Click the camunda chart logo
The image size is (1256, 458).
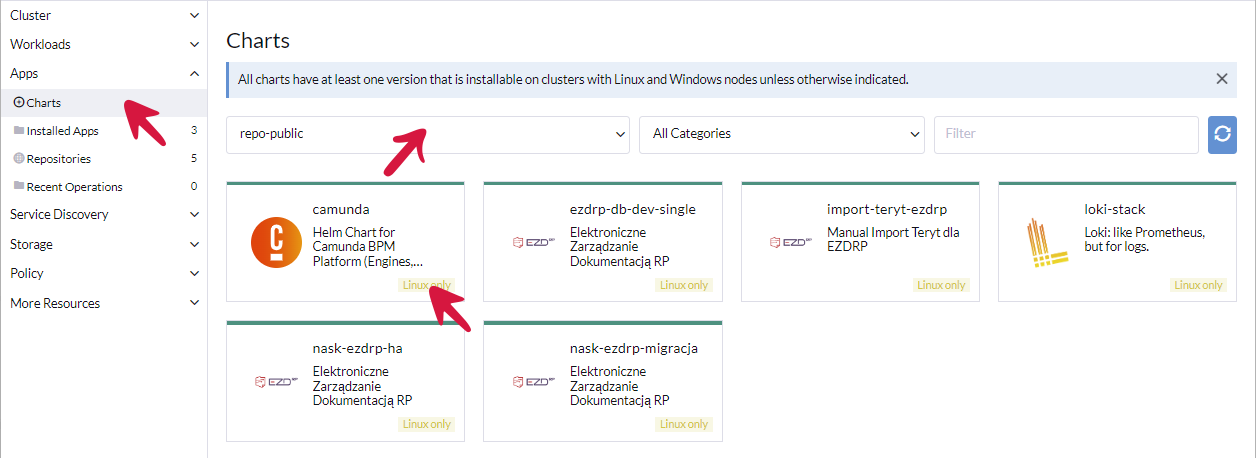(275, 243)
